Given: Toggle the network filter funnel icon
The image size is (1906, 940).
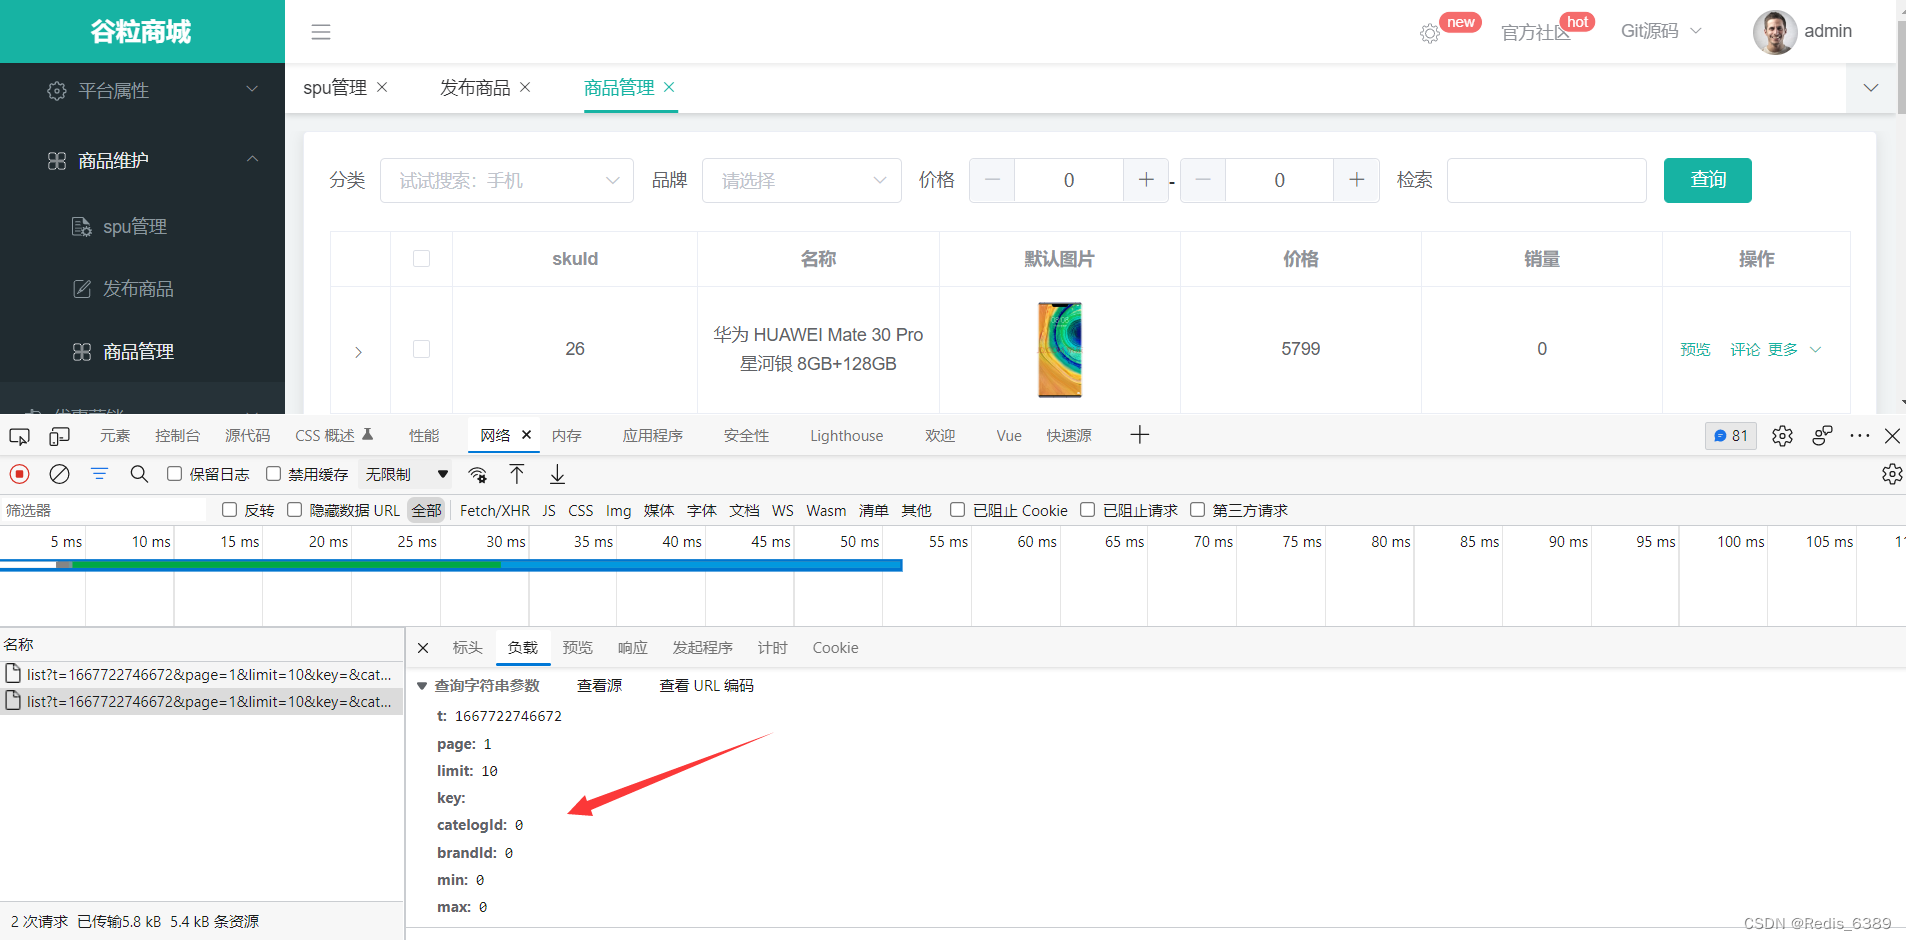Looking at the screenshot, I should coord(99,474).
